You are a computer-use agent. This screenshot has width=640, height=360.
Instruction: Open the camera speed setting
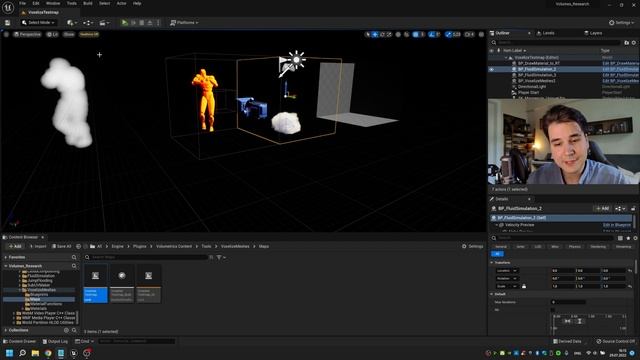click(469, 35)
